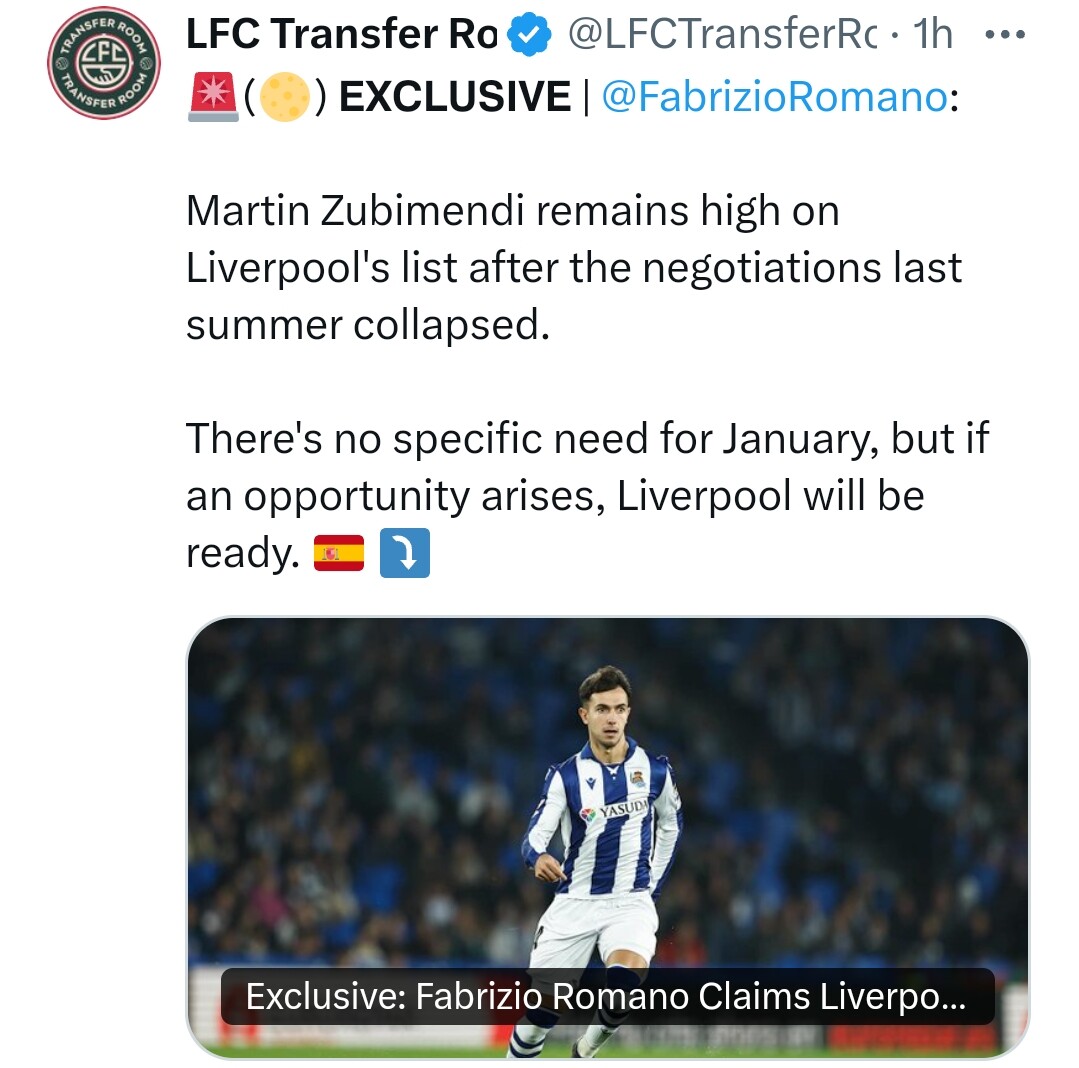Click the Spain flag emoji

[x=339, y=553]
